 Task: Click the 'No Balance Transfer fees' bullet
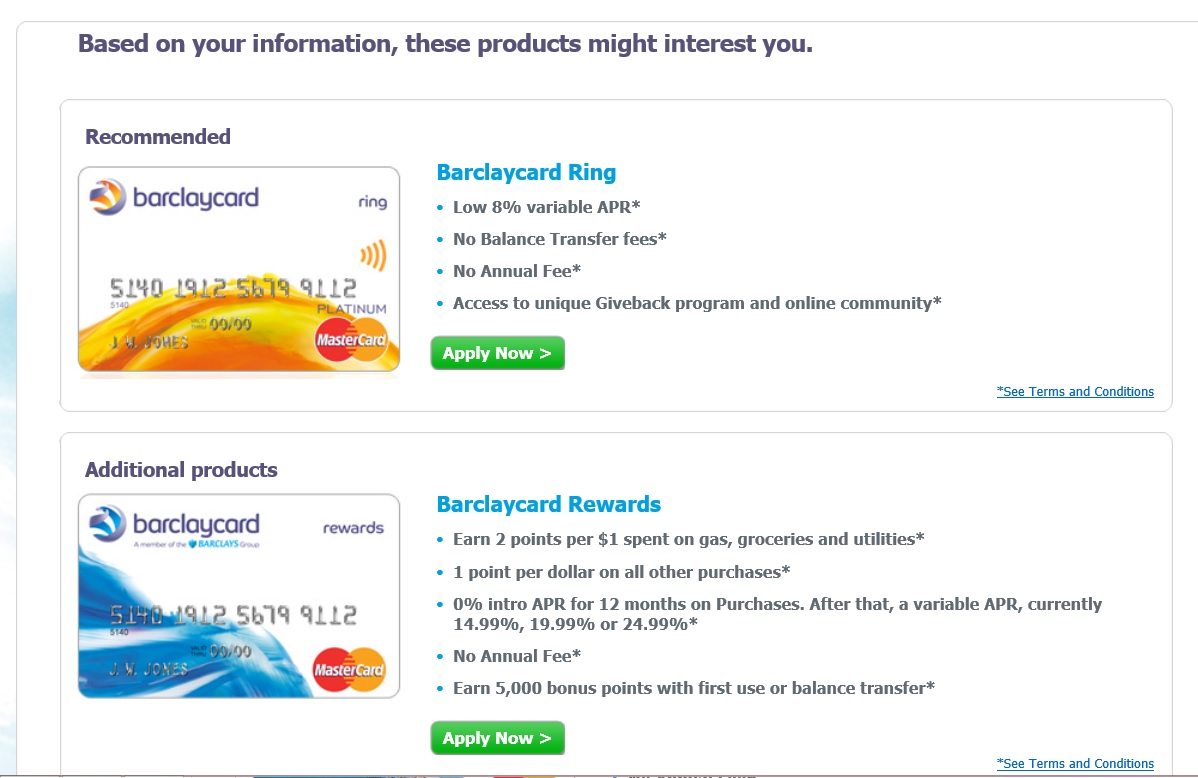tap(559, 239)
